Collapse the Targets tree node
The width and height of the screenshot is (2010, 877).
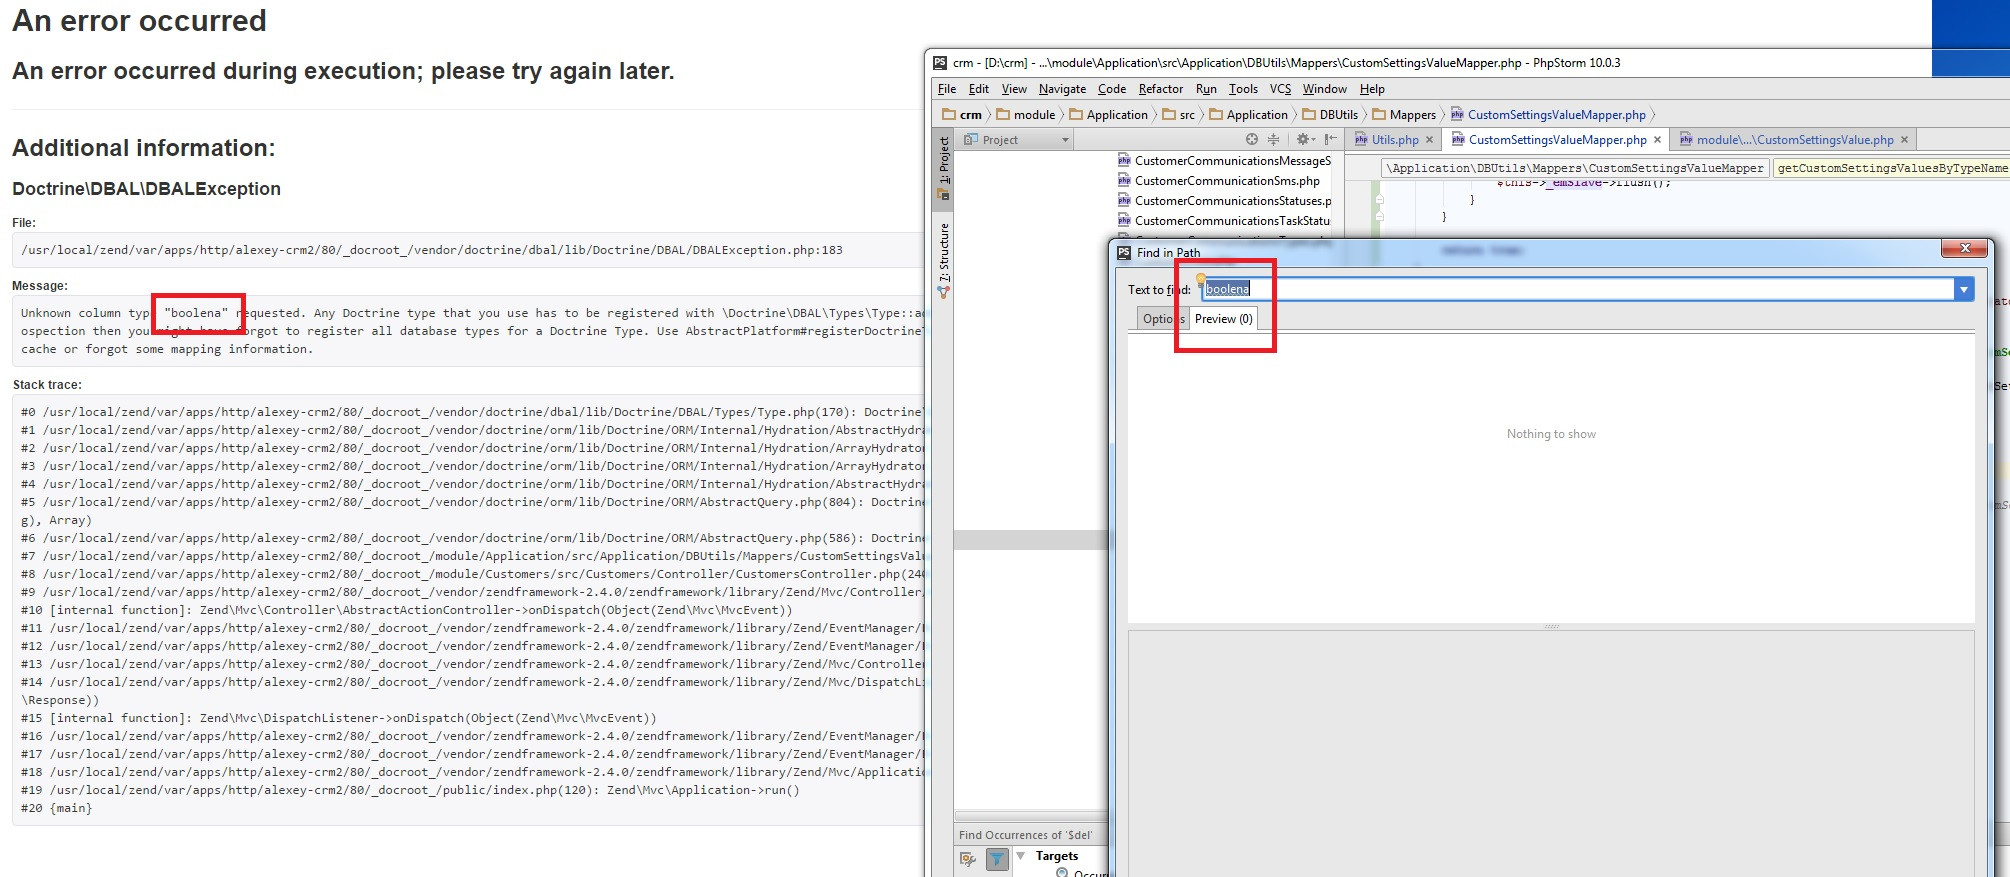[x=1021, y=856]
